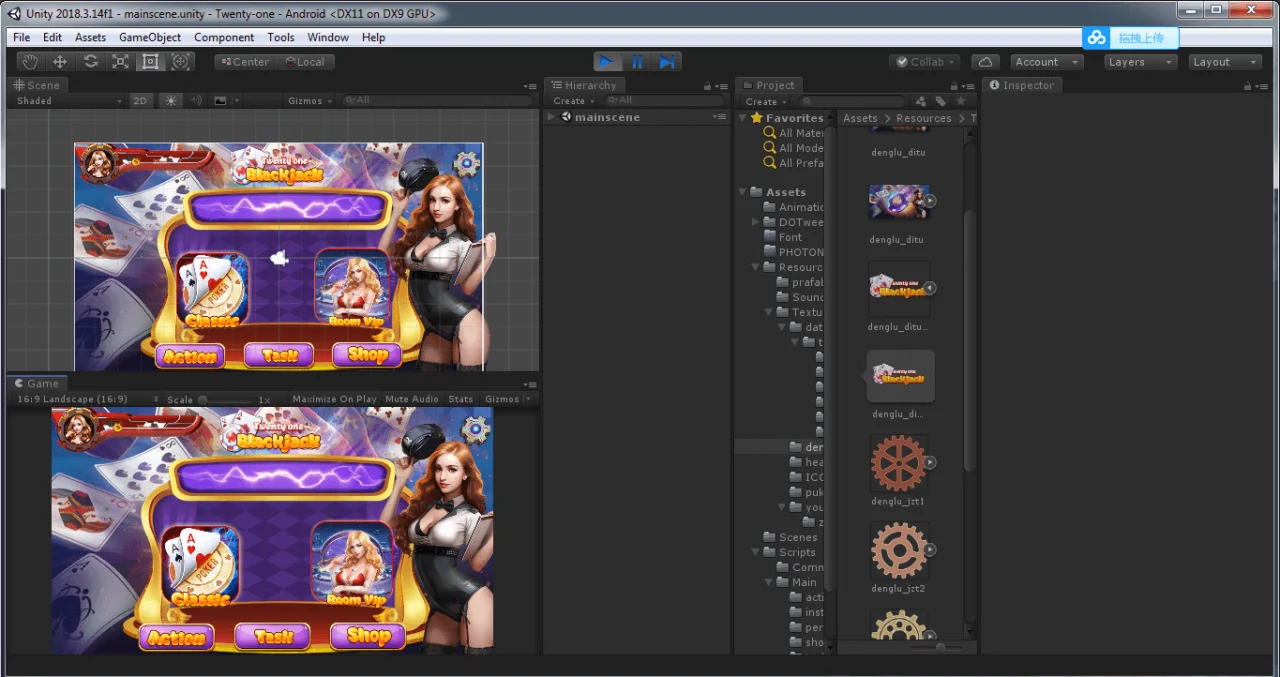Select the Rect Transform tool
1280x677 pixels.
150,62
